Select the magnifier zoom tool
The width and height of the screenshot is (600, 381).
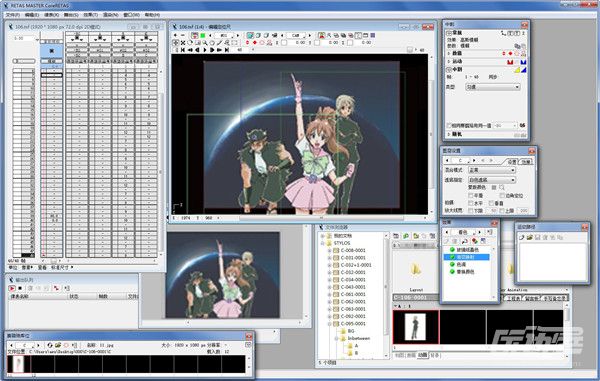pyautogui.click(x=205, y=42)
